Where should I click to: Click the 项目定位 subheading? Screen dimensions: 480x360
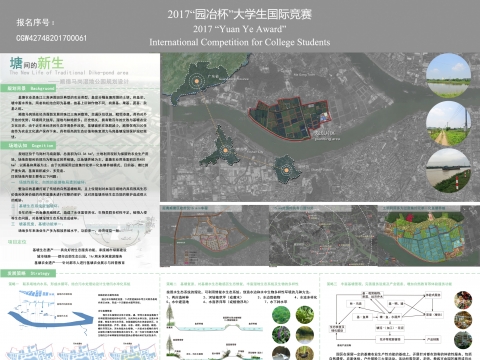pyautogui.click(x=17, y=242)
